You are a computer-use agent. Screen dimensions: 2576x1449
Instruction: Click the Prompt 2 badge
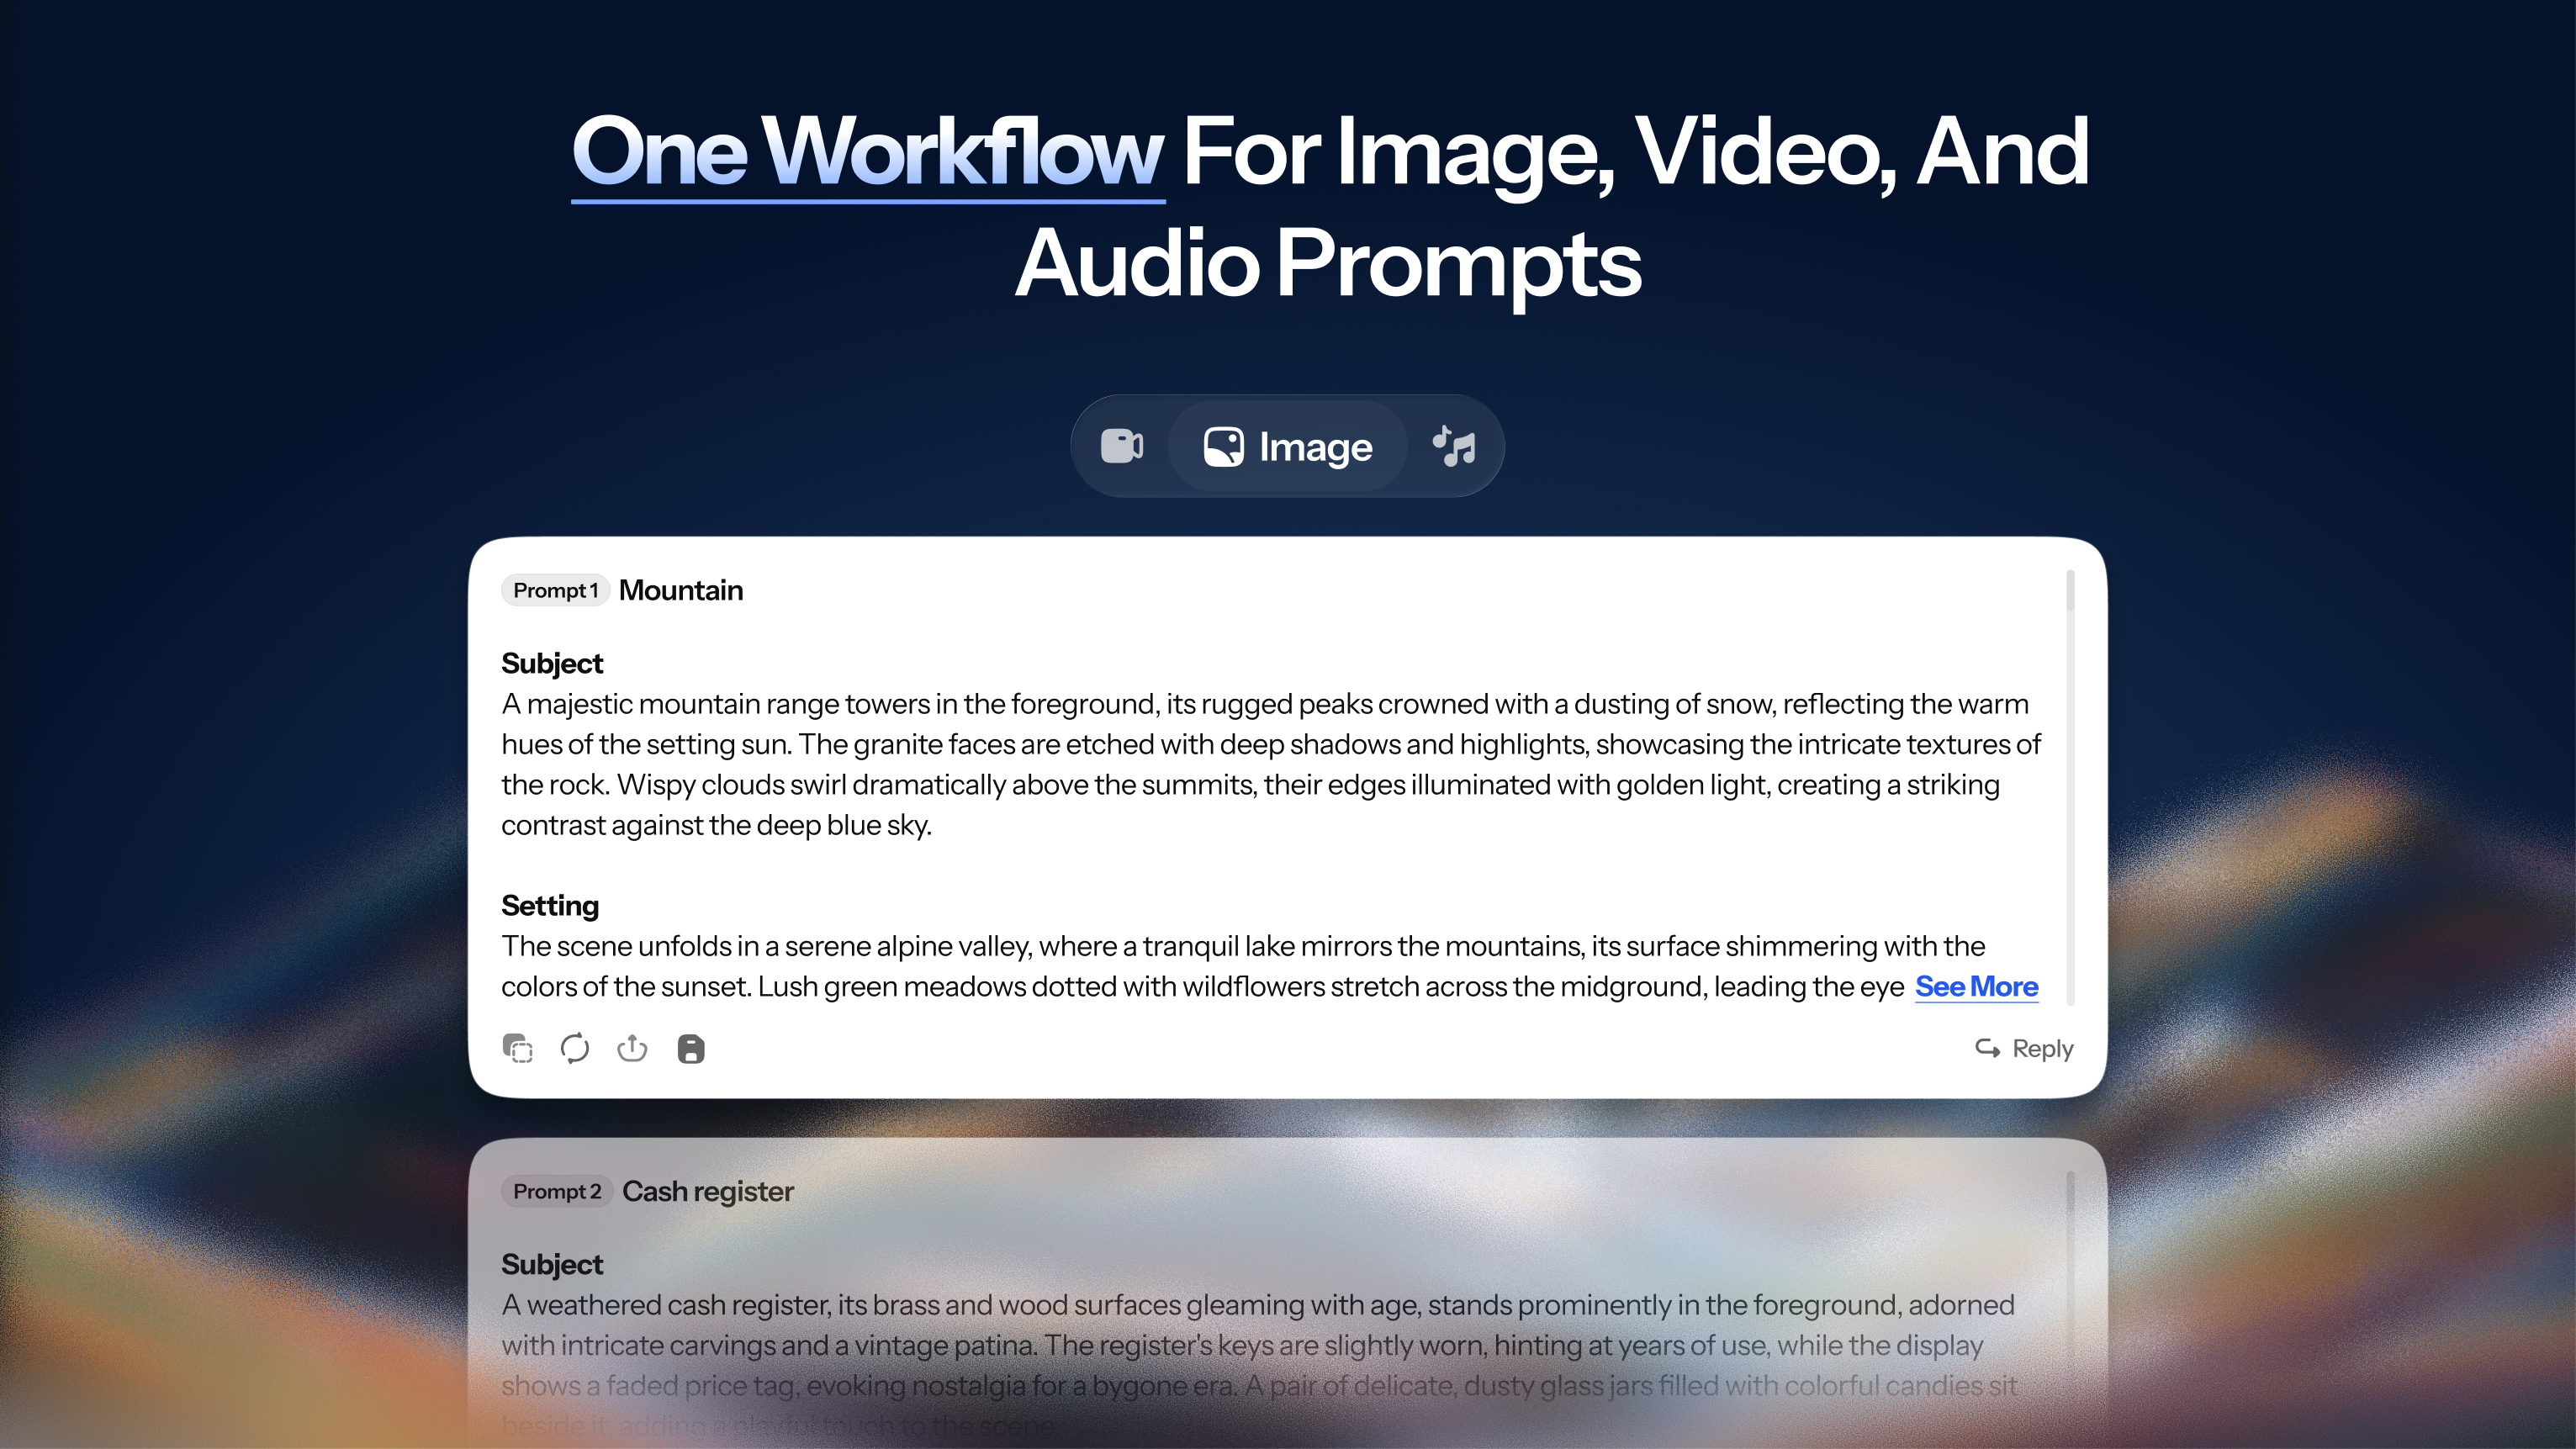(556, 1191)
